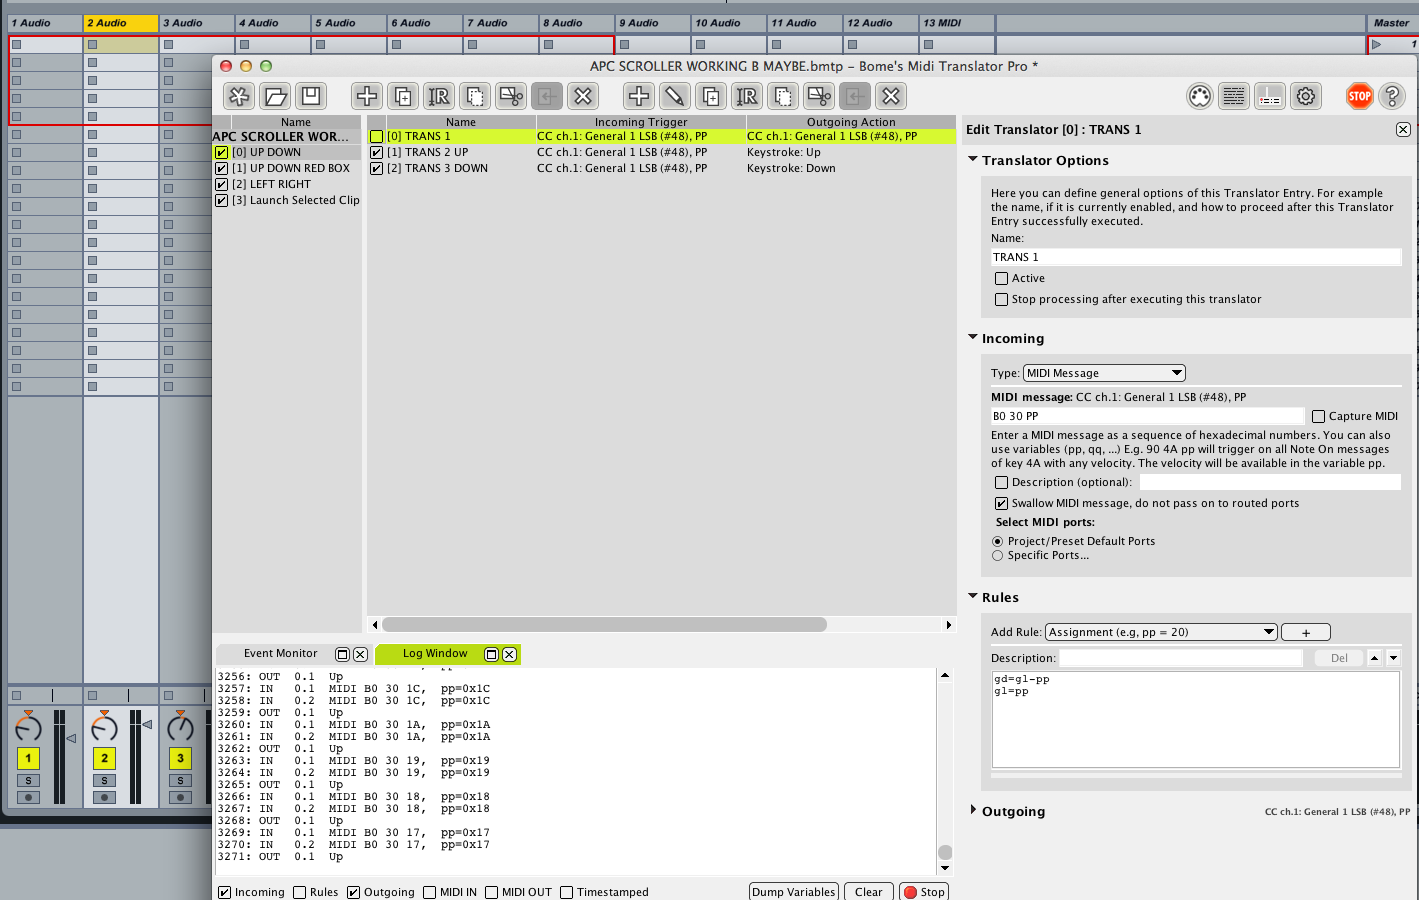Screen dimensions: 1419x900
Task: Expand the Outgoing section
Action: pyautogui.click(x=973, y=810)
